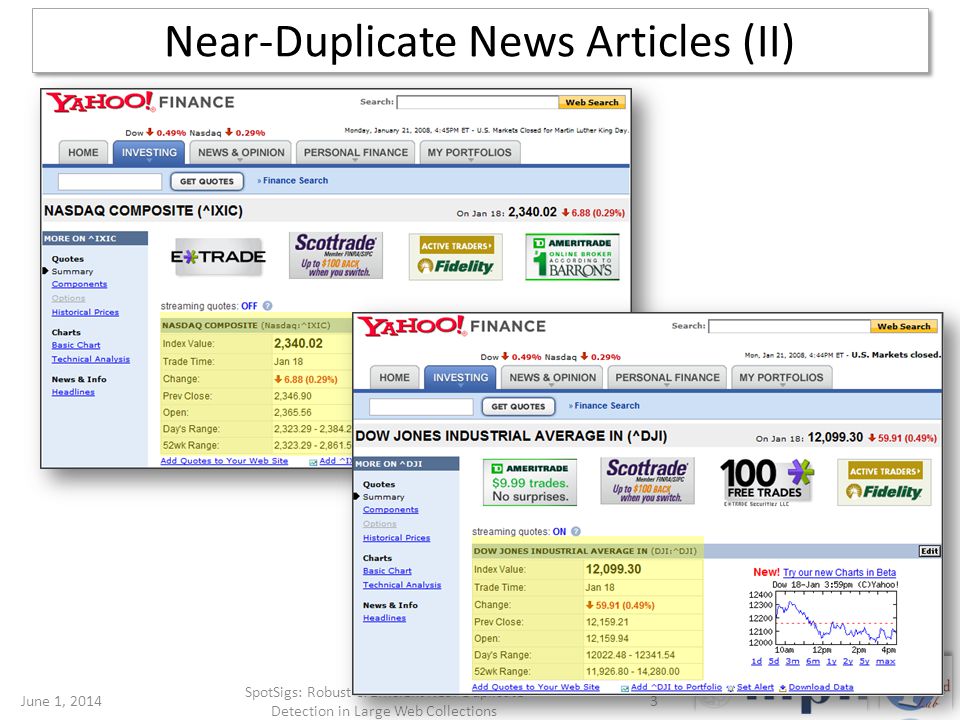Click the Scottrade ad in DJI window
Image resolution: width=960 pixels, height=720 pixels.
pos(647,481)
